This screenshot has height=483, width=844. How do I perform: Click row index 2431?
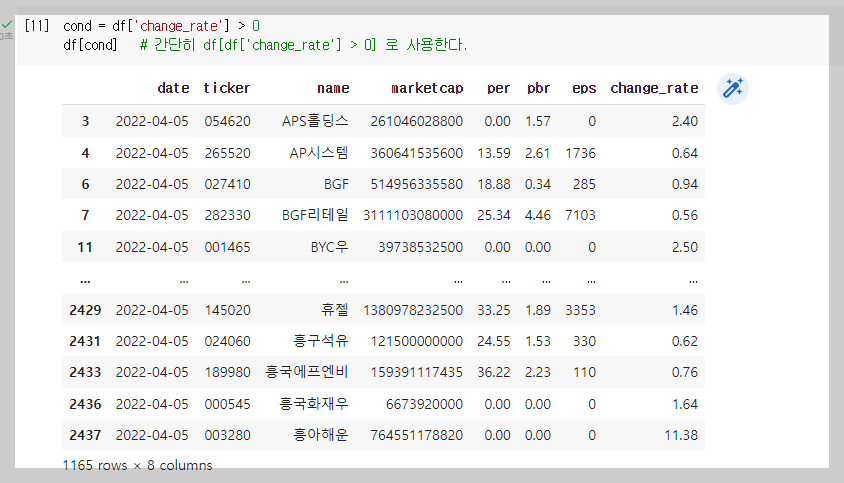point(85,341)
